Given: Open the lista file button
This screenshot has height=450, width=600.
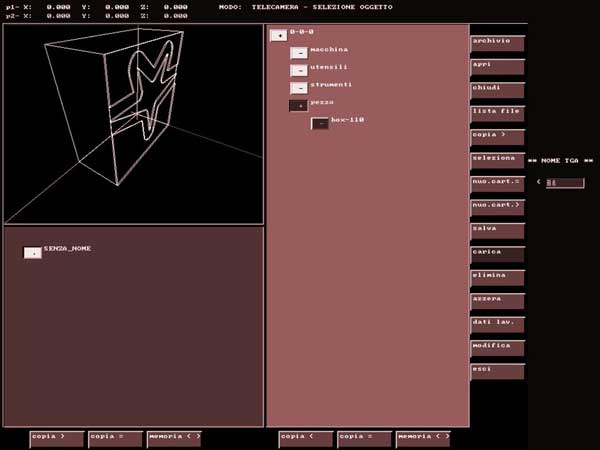Looking at the screenshot, I should click(x=497, y=114).
